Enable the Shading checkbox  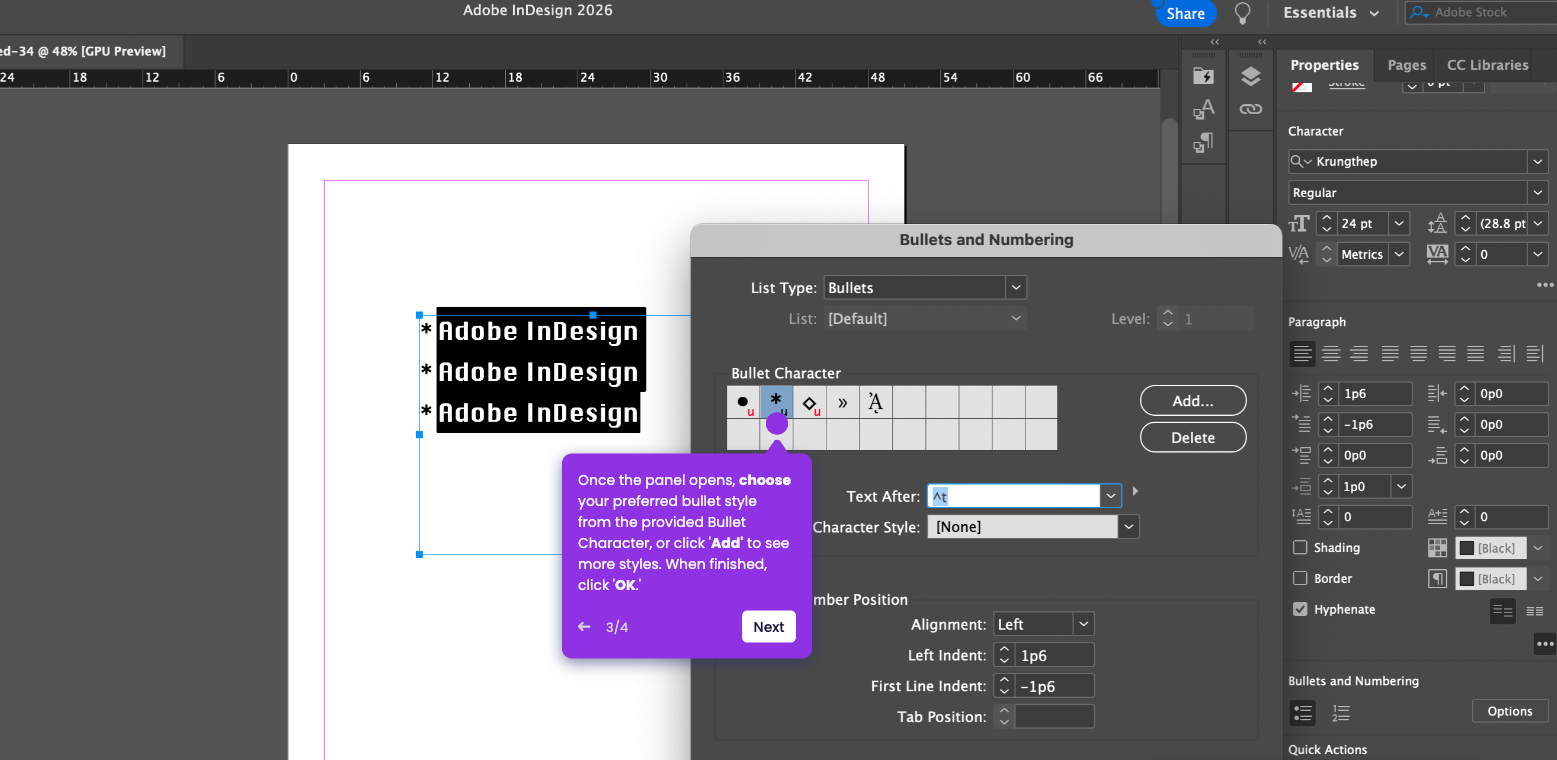click(x=1300, y=547)
